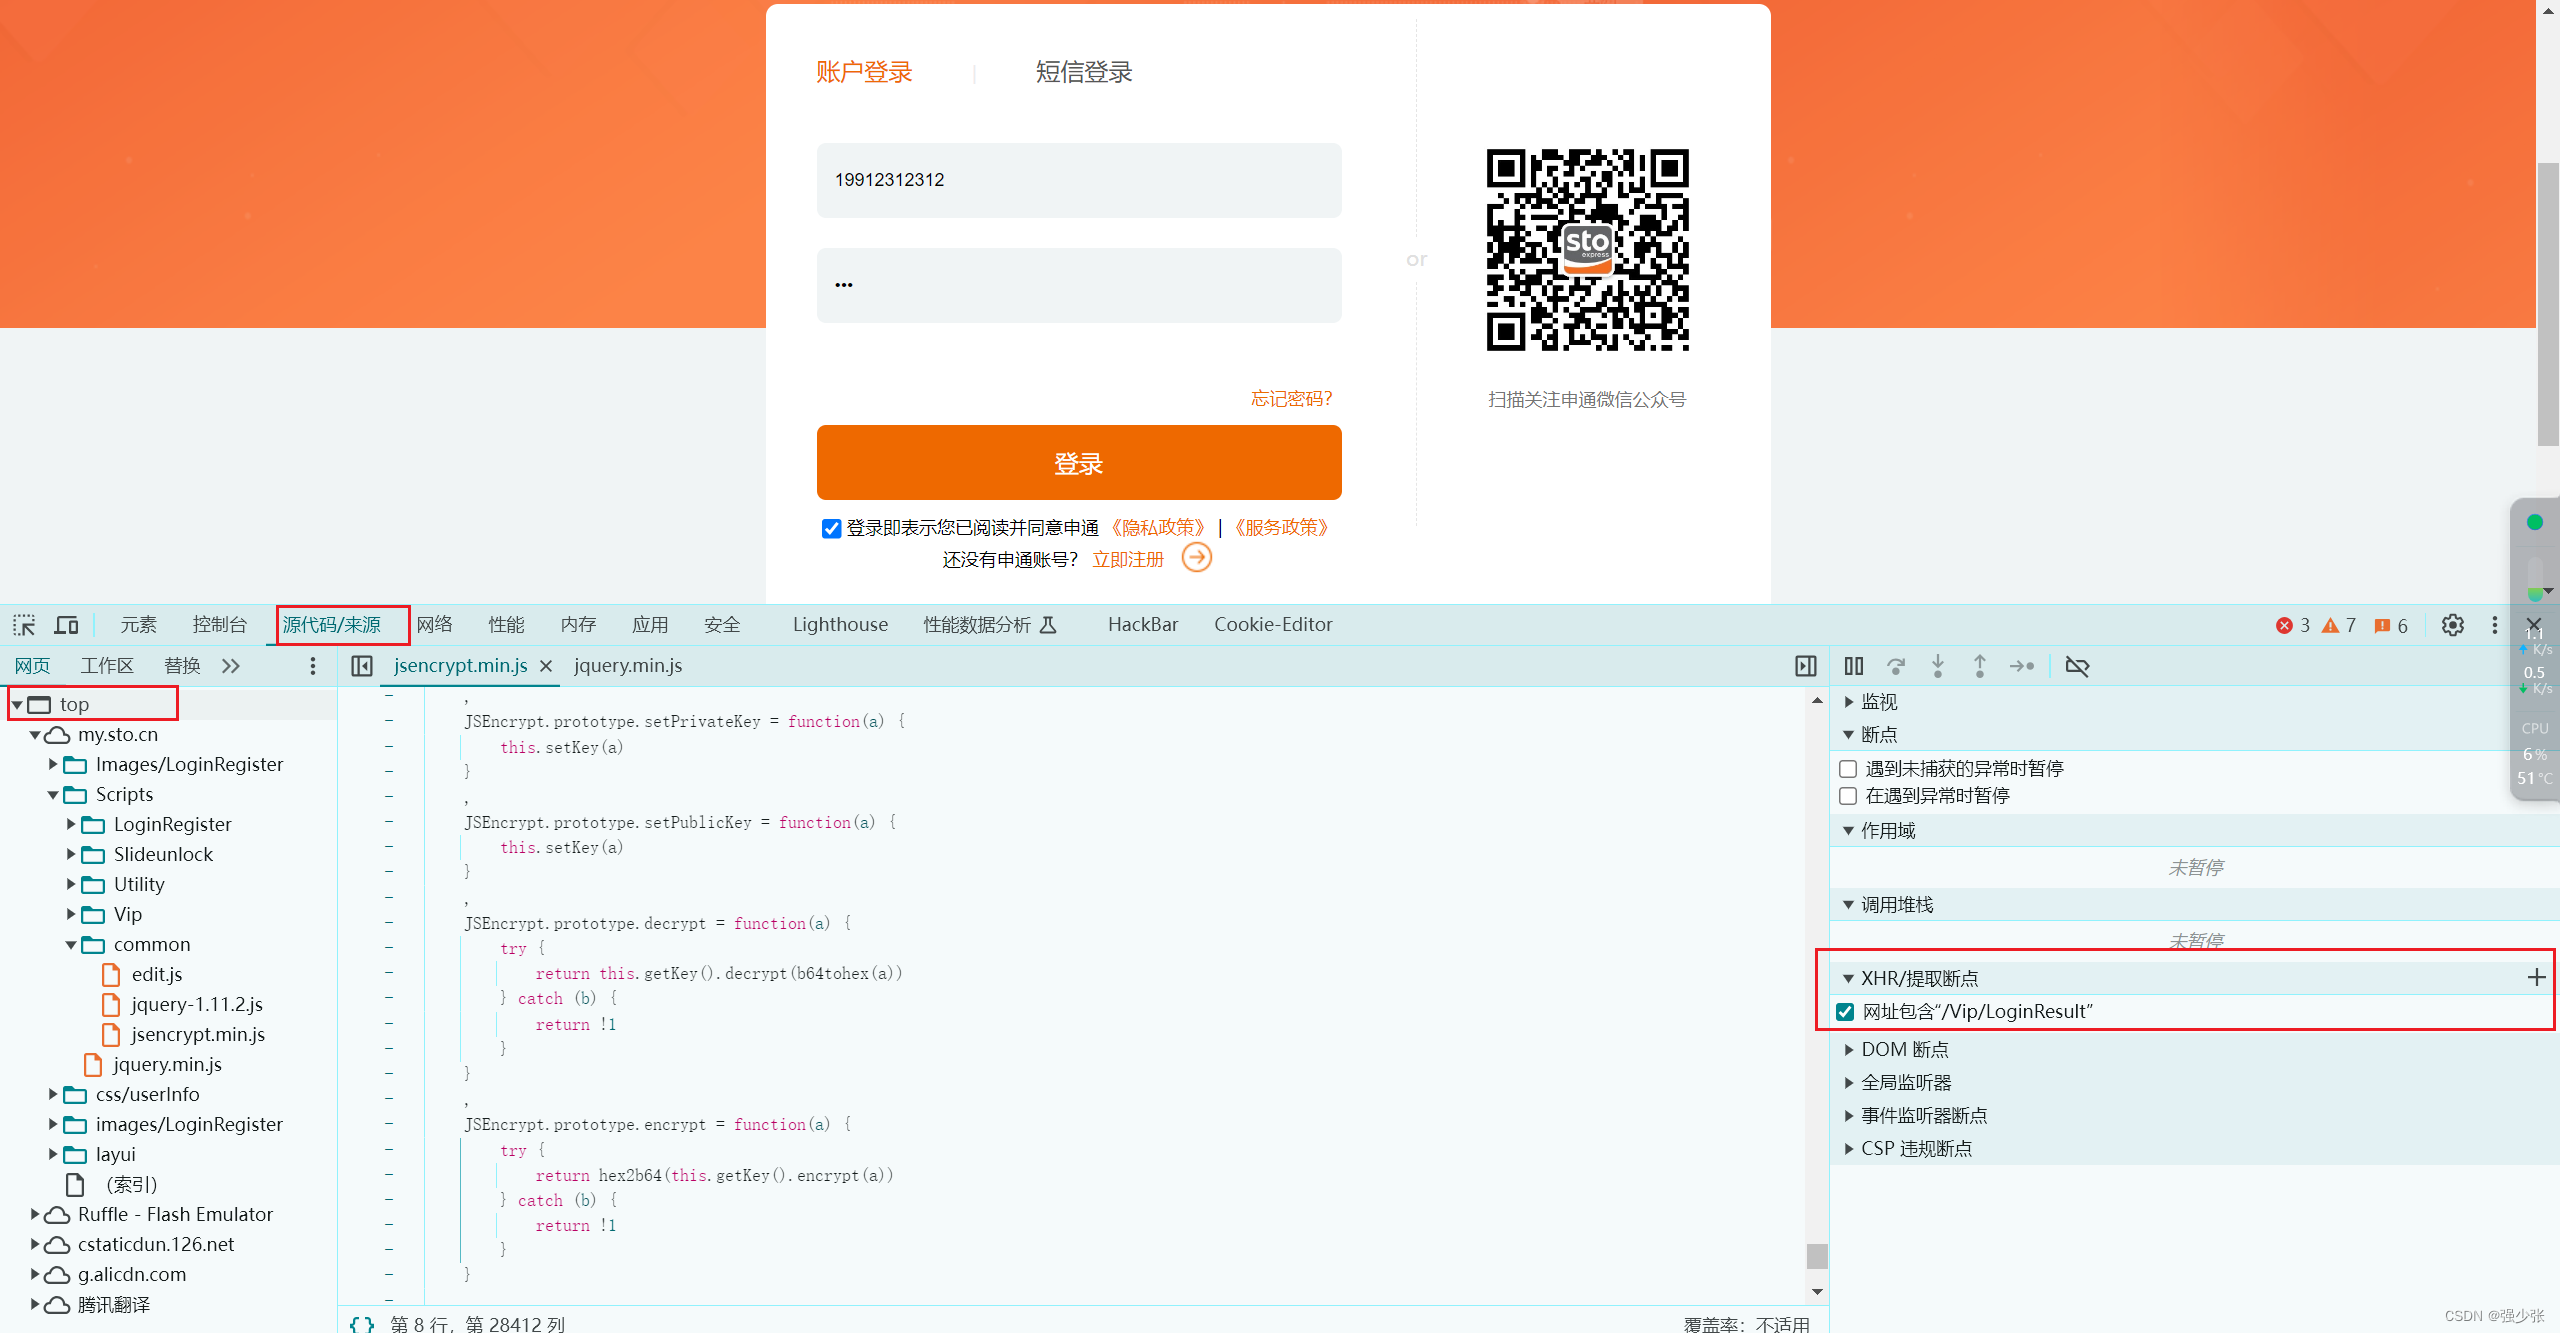The width and height of the screenshot is (2560, 1333).
Task: Open the 忘记密码? link
Action: 1291,399
